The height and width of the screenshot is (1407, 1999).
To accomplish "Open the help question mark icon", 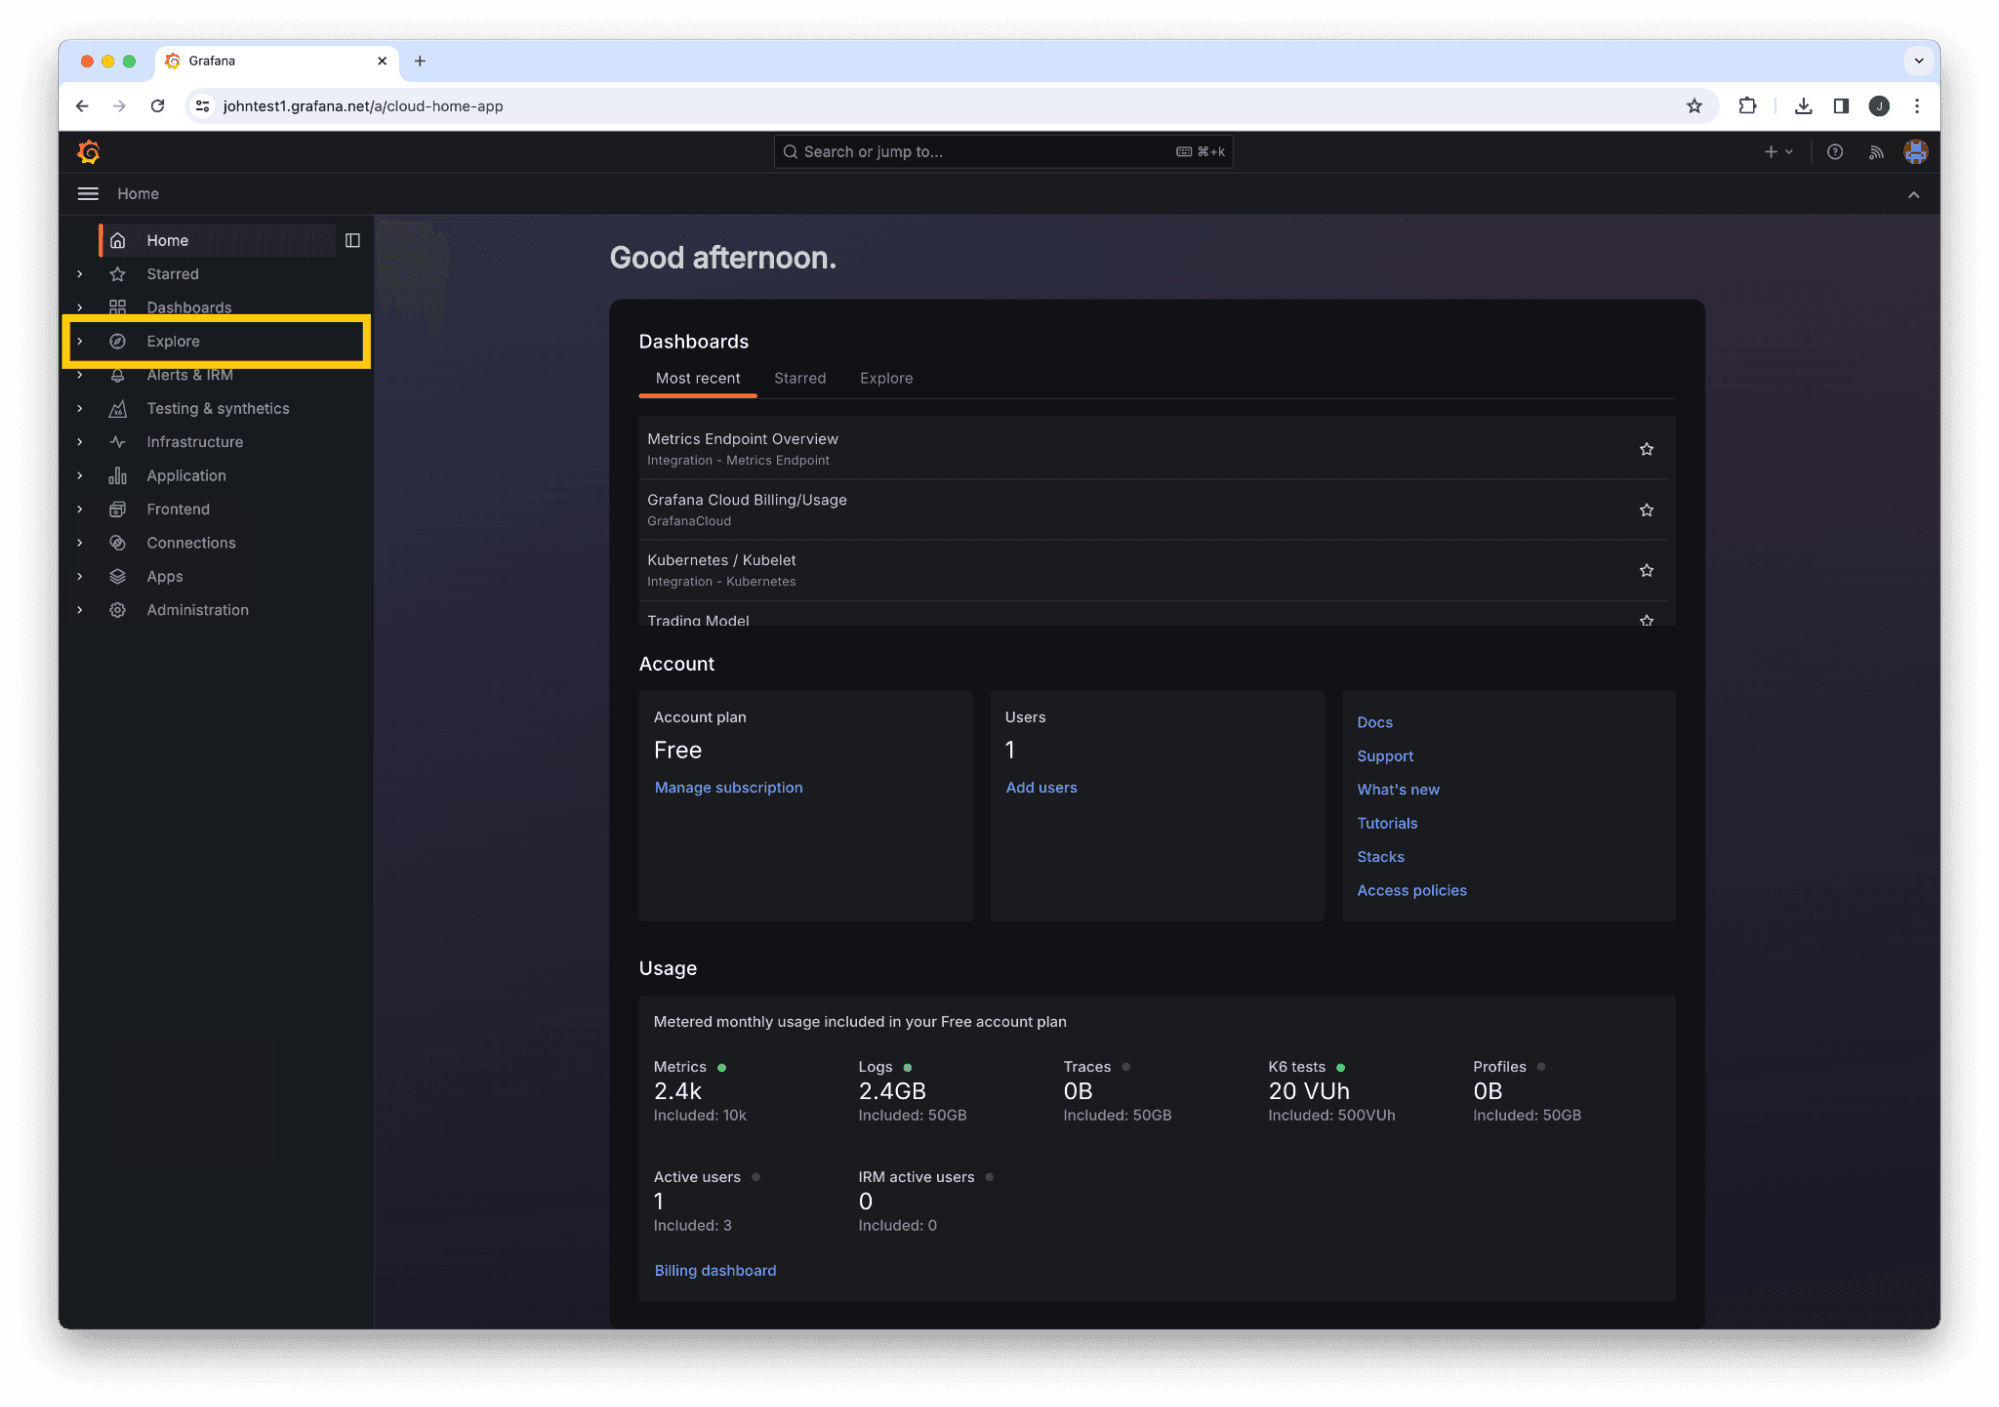I will click(x=1835, y=152).
